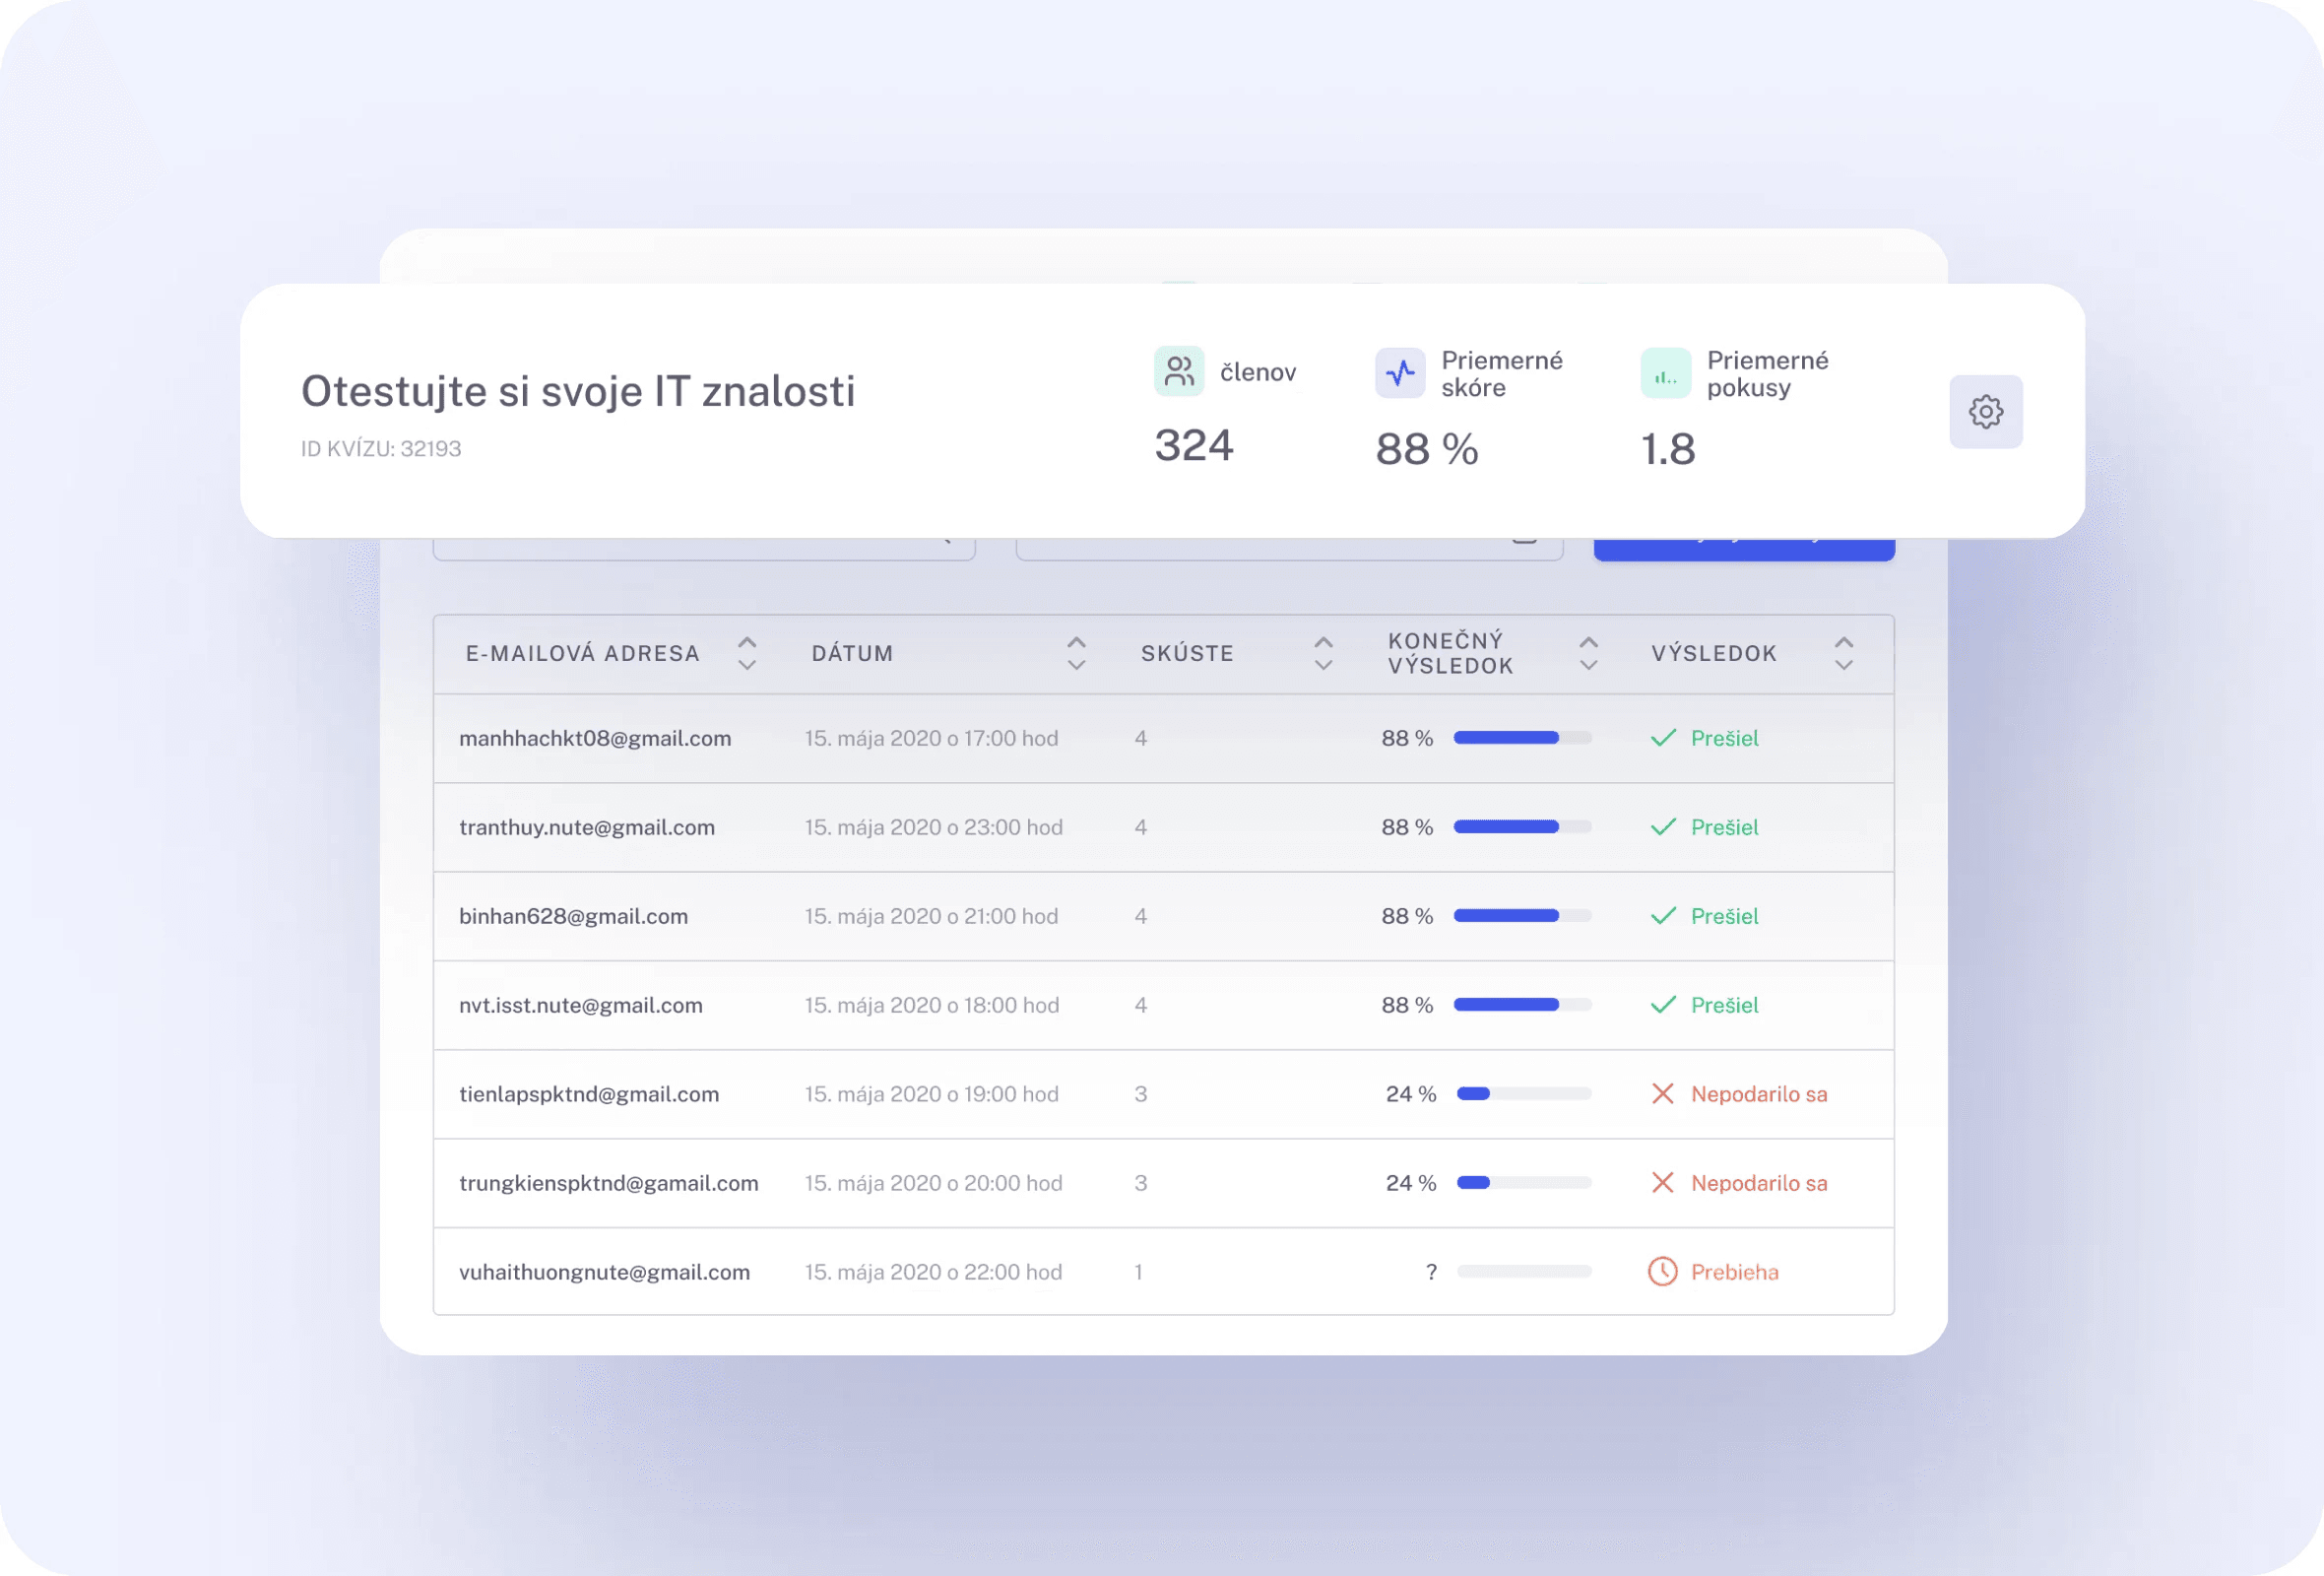Screen dimensions: 2324x1576
Task: Click the DÁTUM column header
Action: click(x=852, y=653)
